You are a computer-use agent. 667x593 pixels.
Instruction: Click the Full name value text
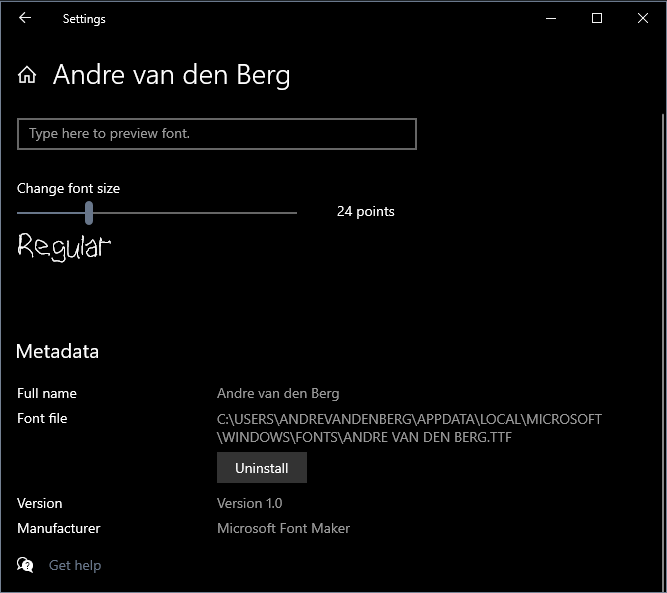click(277, 393)
